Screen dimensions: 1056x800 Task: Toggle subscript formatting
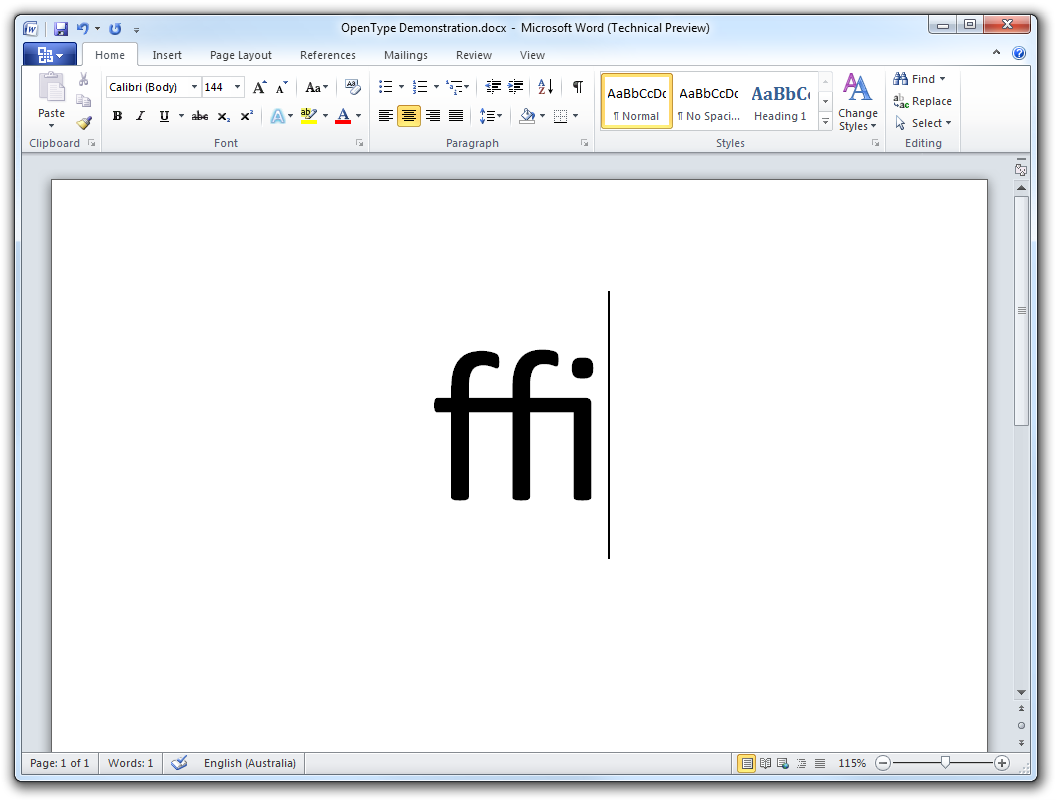coord(223,116)
